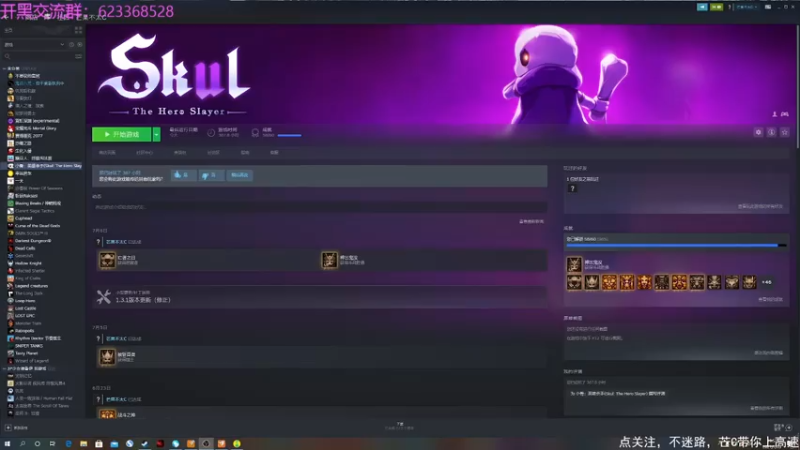The width and height of the screenshot is (800, 450).
Task: Open the second tab under the Play button
Action: click(x=144, y=153)
